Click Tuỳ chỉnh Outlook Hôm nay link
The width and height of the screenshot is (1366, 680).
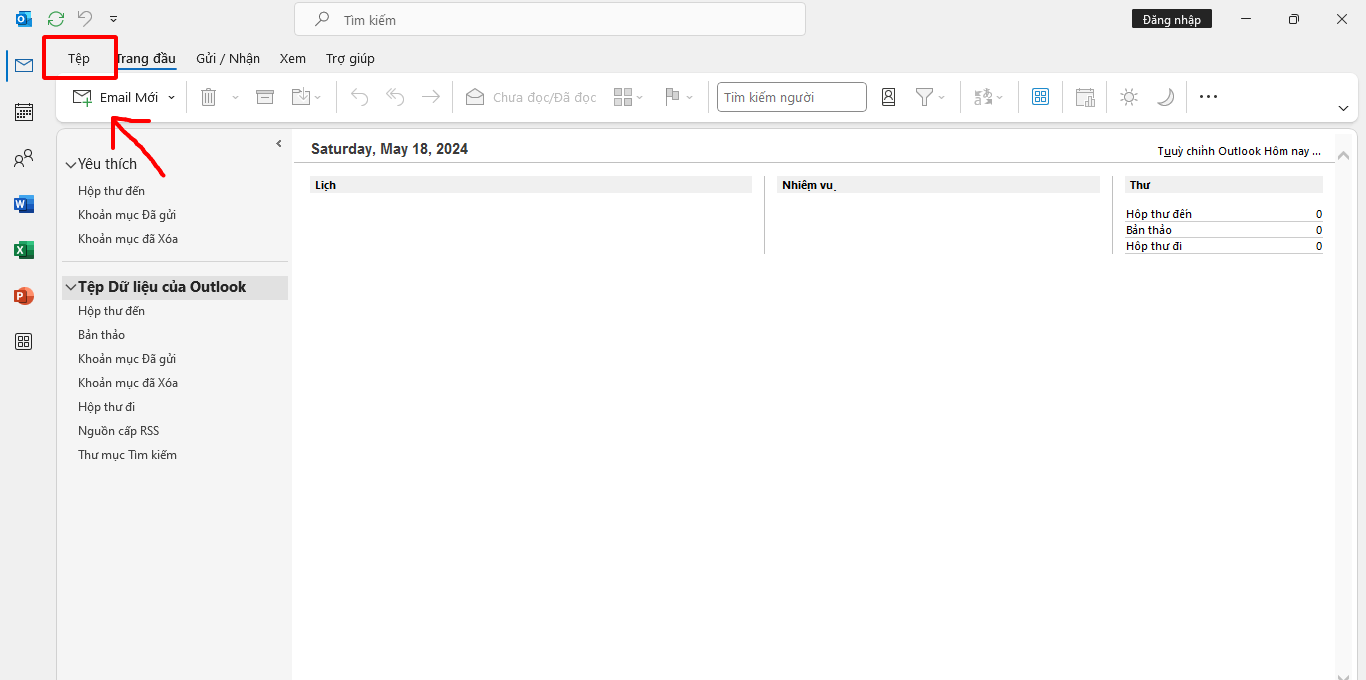click(1238, 151)
